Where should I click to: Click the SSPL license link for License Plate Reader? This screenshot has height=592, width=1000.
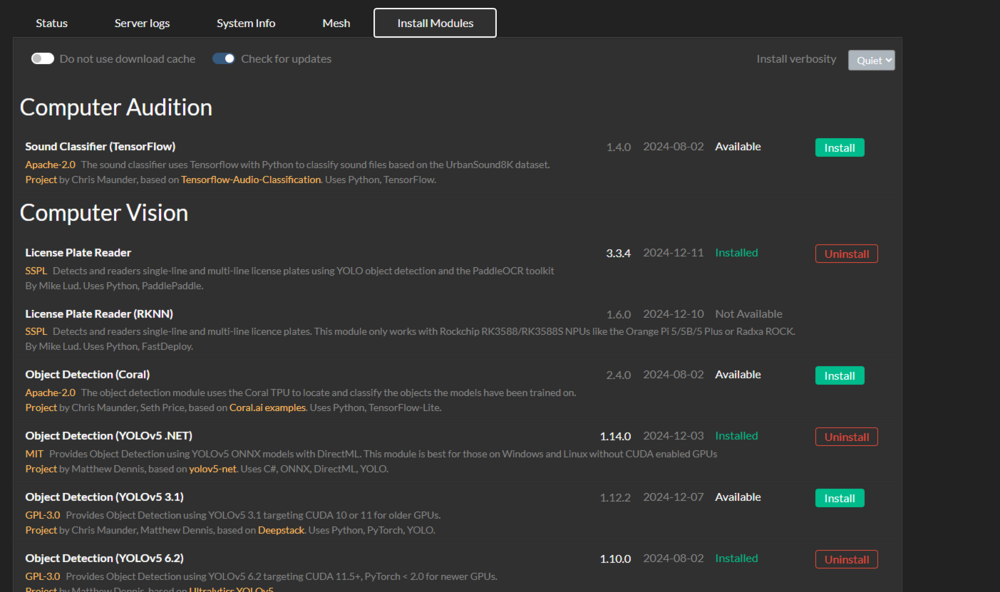point(36,270)
